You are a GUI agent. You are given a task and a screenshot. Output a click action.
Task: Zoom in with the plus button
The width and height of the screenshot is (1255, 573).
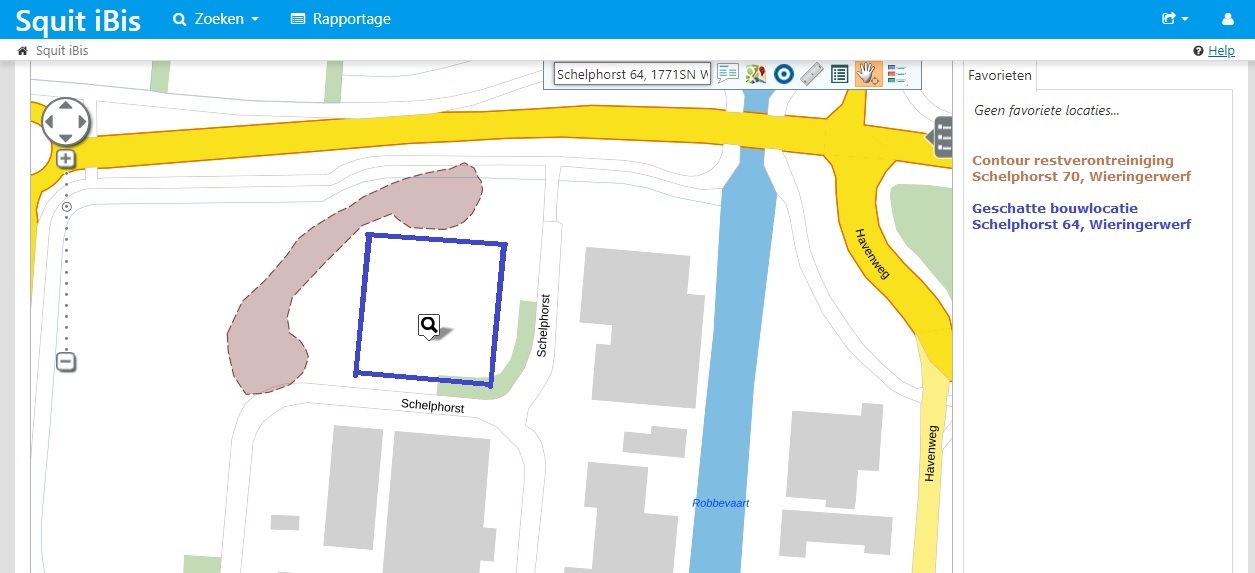tap(66, 158)
